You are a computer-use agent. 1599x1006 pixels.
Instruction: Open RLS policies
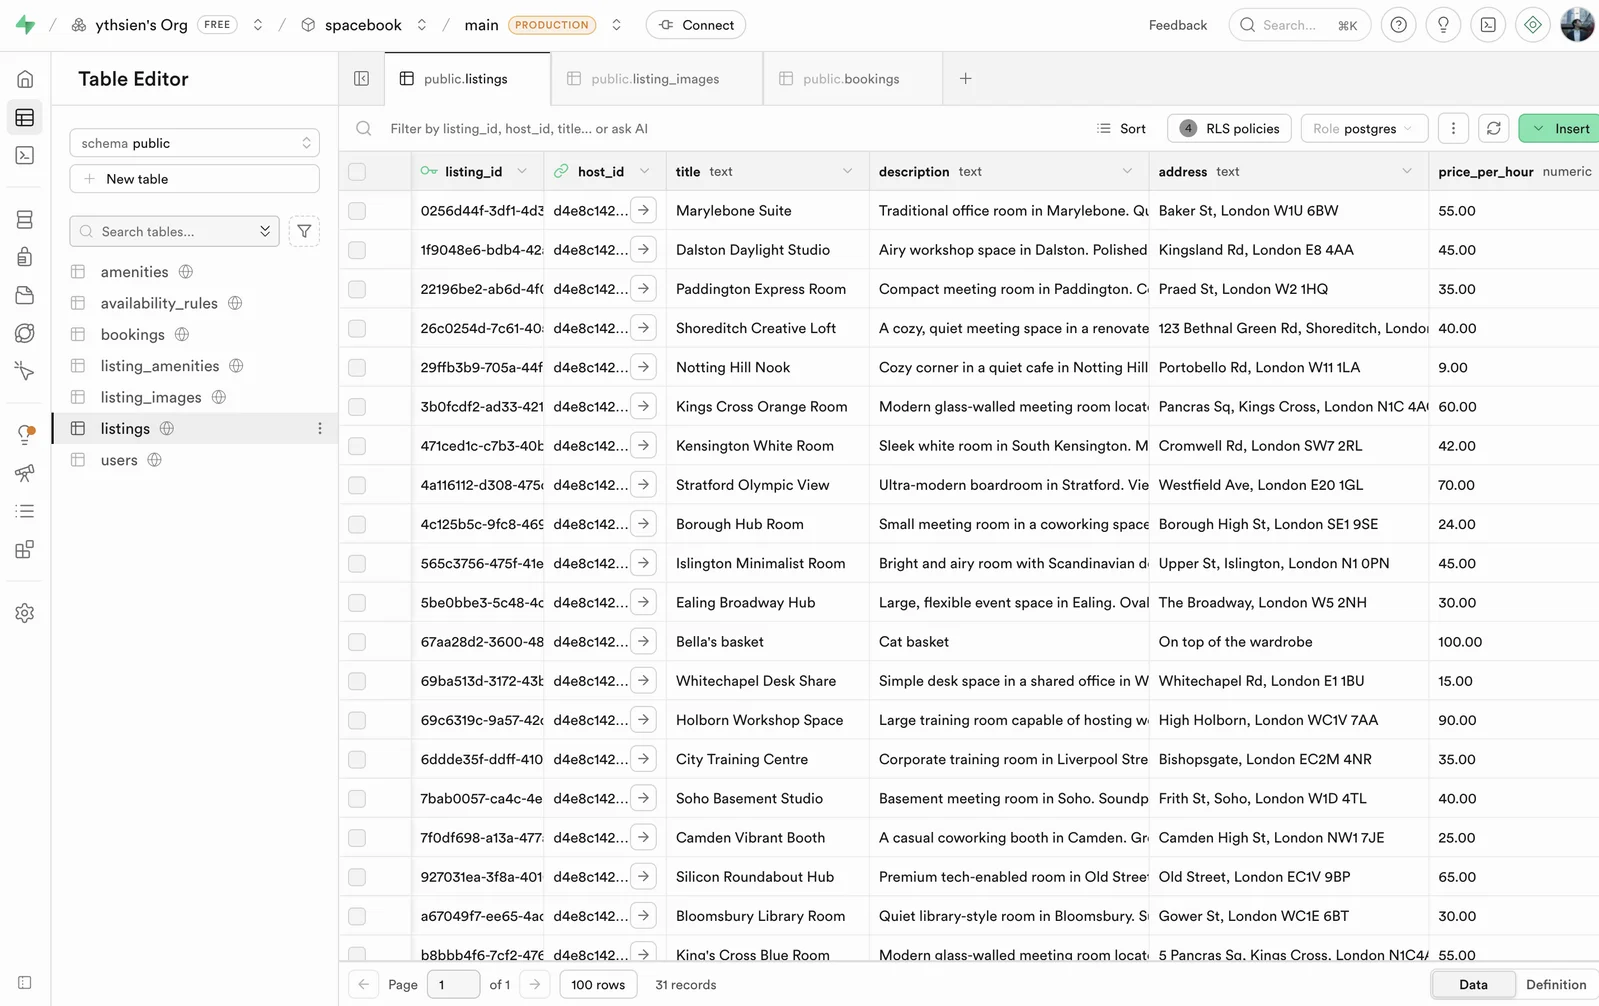coord(1230,128)
